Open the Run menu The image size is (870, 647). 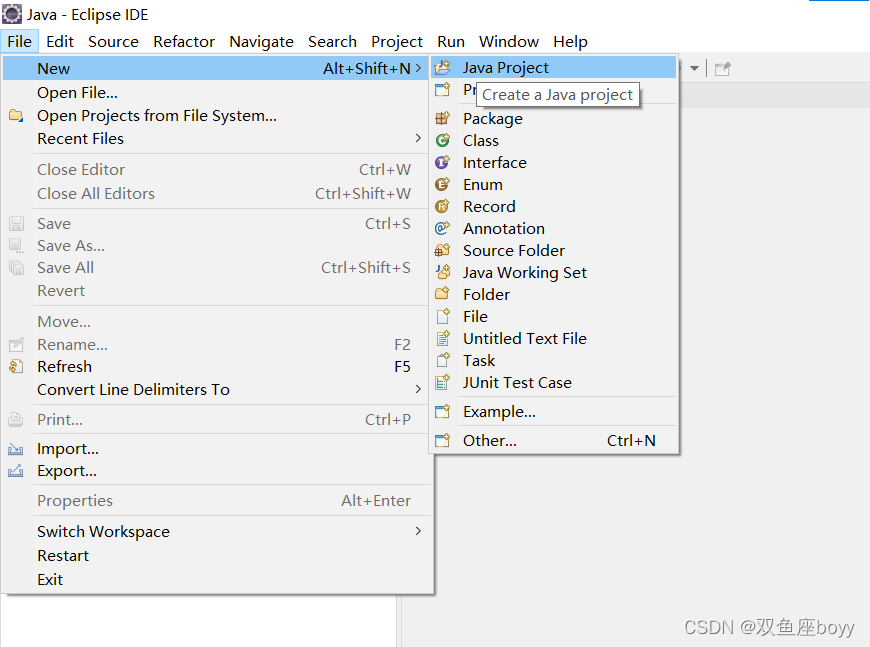[451, 42]
